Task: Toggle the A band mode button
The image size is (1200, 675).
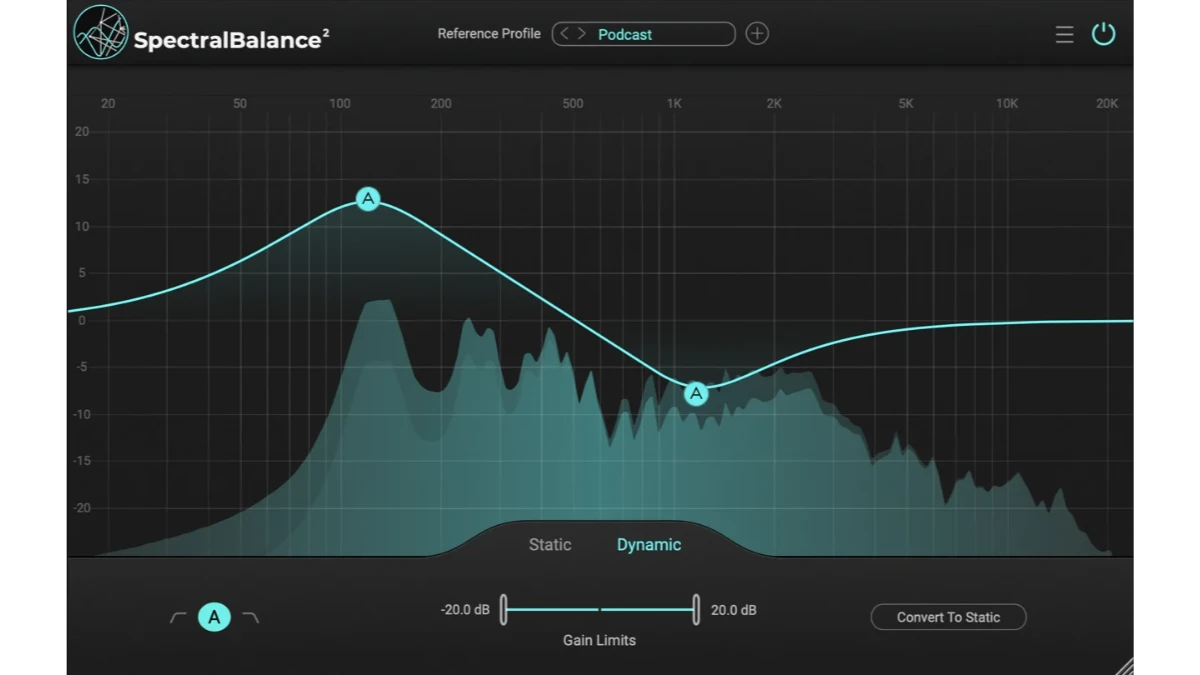Action: pos(214,618)
